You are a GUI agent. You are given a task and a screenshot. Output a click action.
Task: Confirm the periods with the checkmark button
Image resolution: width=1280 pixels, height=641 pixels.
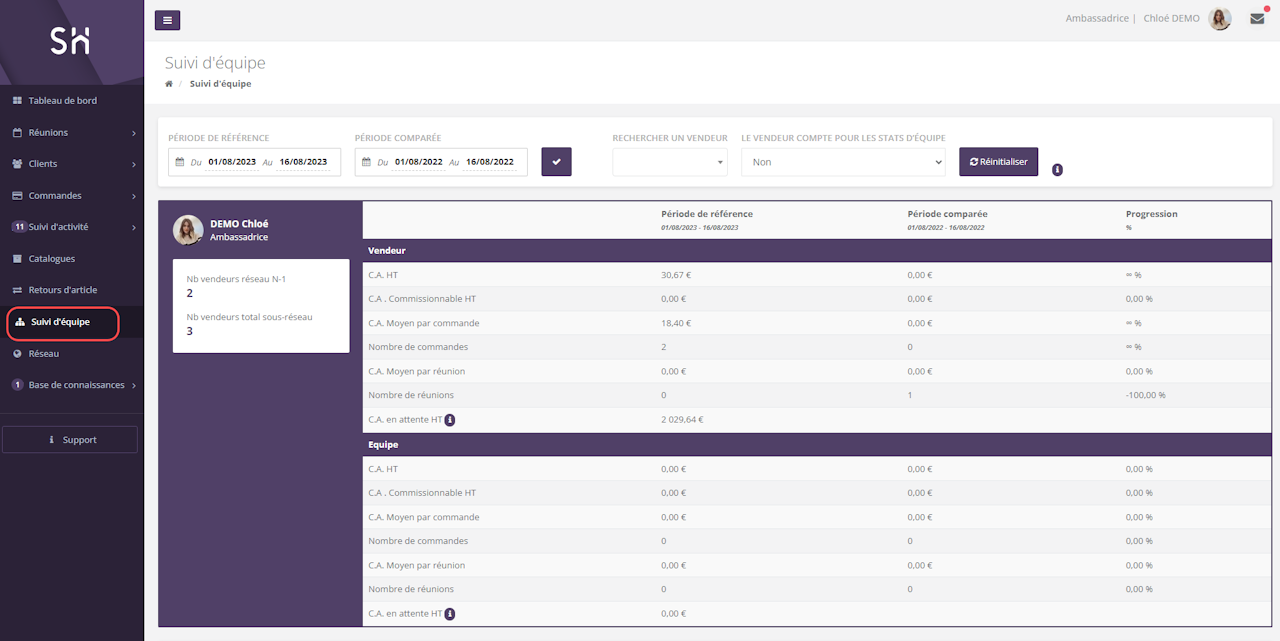point(556,162)
